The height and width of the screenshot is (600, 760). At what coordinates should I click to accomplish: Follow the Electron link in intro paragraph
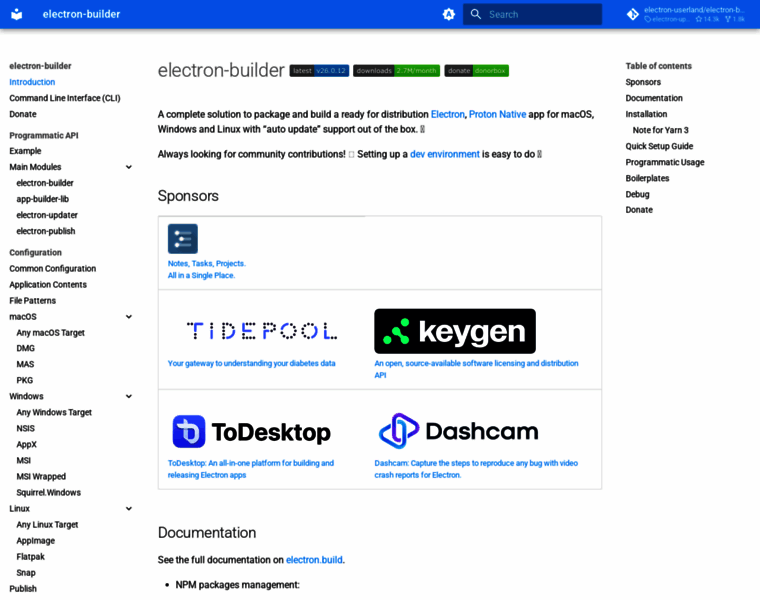(447, 114)
